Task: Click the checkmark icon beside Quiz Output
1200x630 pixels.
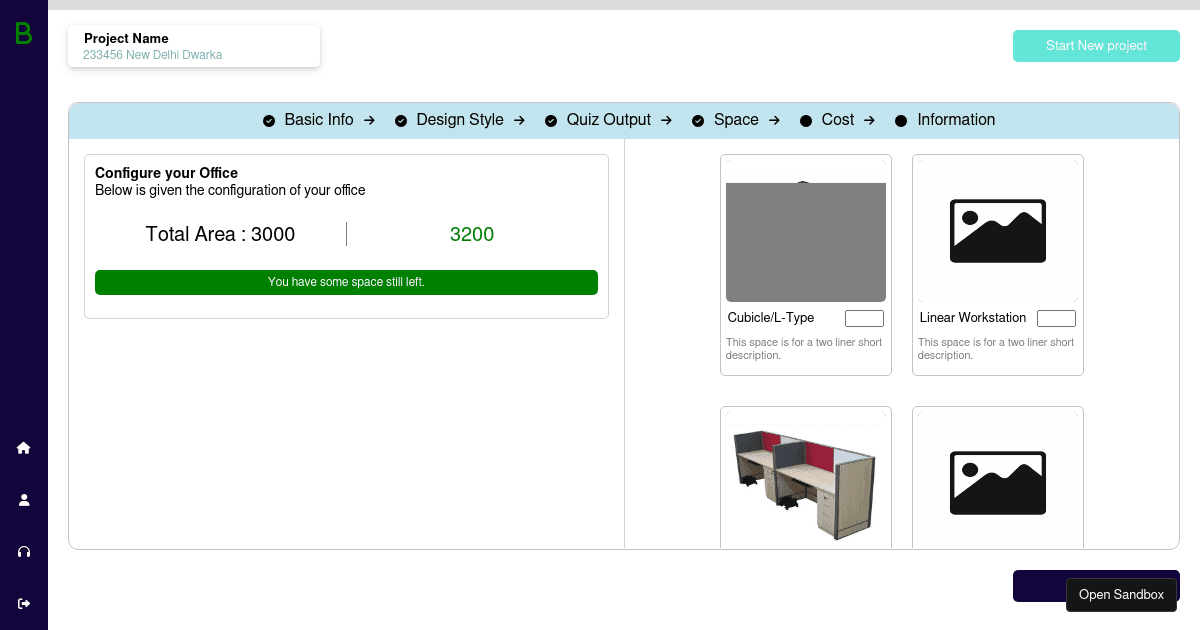Action: tap(551, 120)
